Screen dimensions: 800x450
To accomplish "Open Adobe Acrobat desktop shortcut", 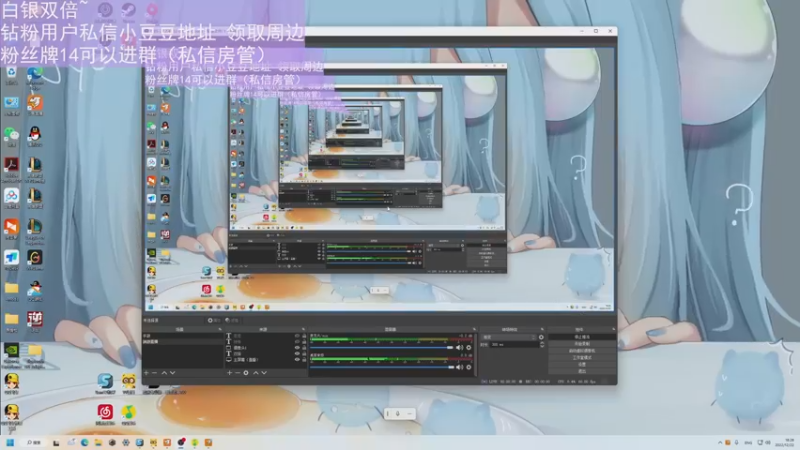I will coord(11,168).
